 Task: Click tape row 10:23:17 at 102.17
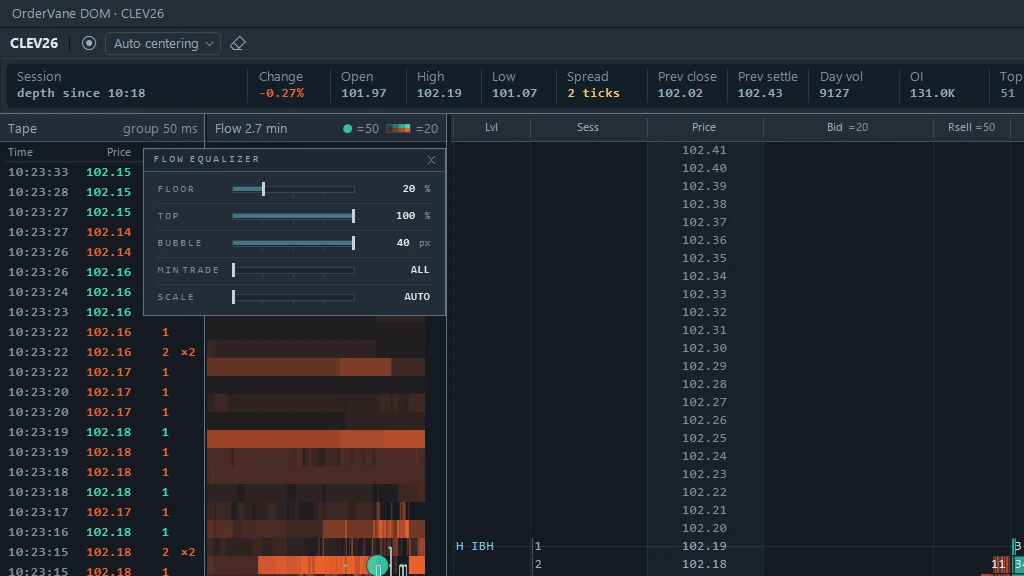pyautogui.click(x=101, y=512)
